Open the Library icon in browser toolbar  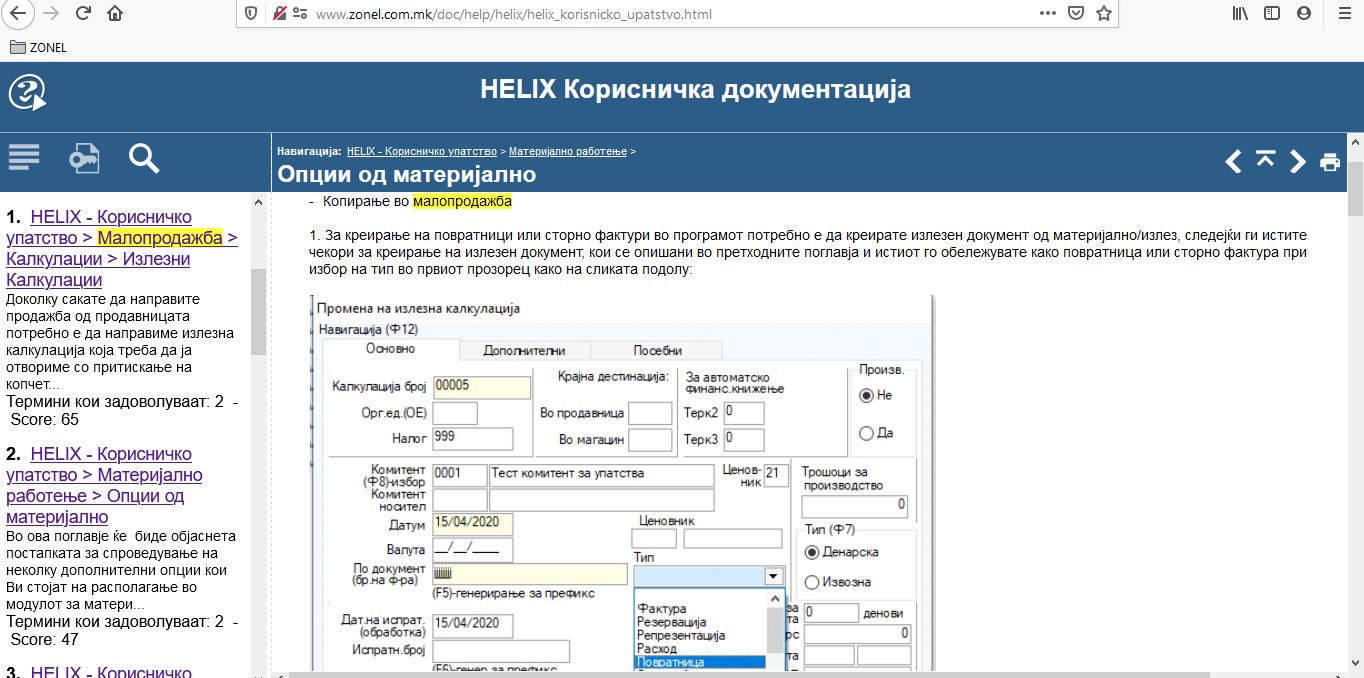(1240, 14)
